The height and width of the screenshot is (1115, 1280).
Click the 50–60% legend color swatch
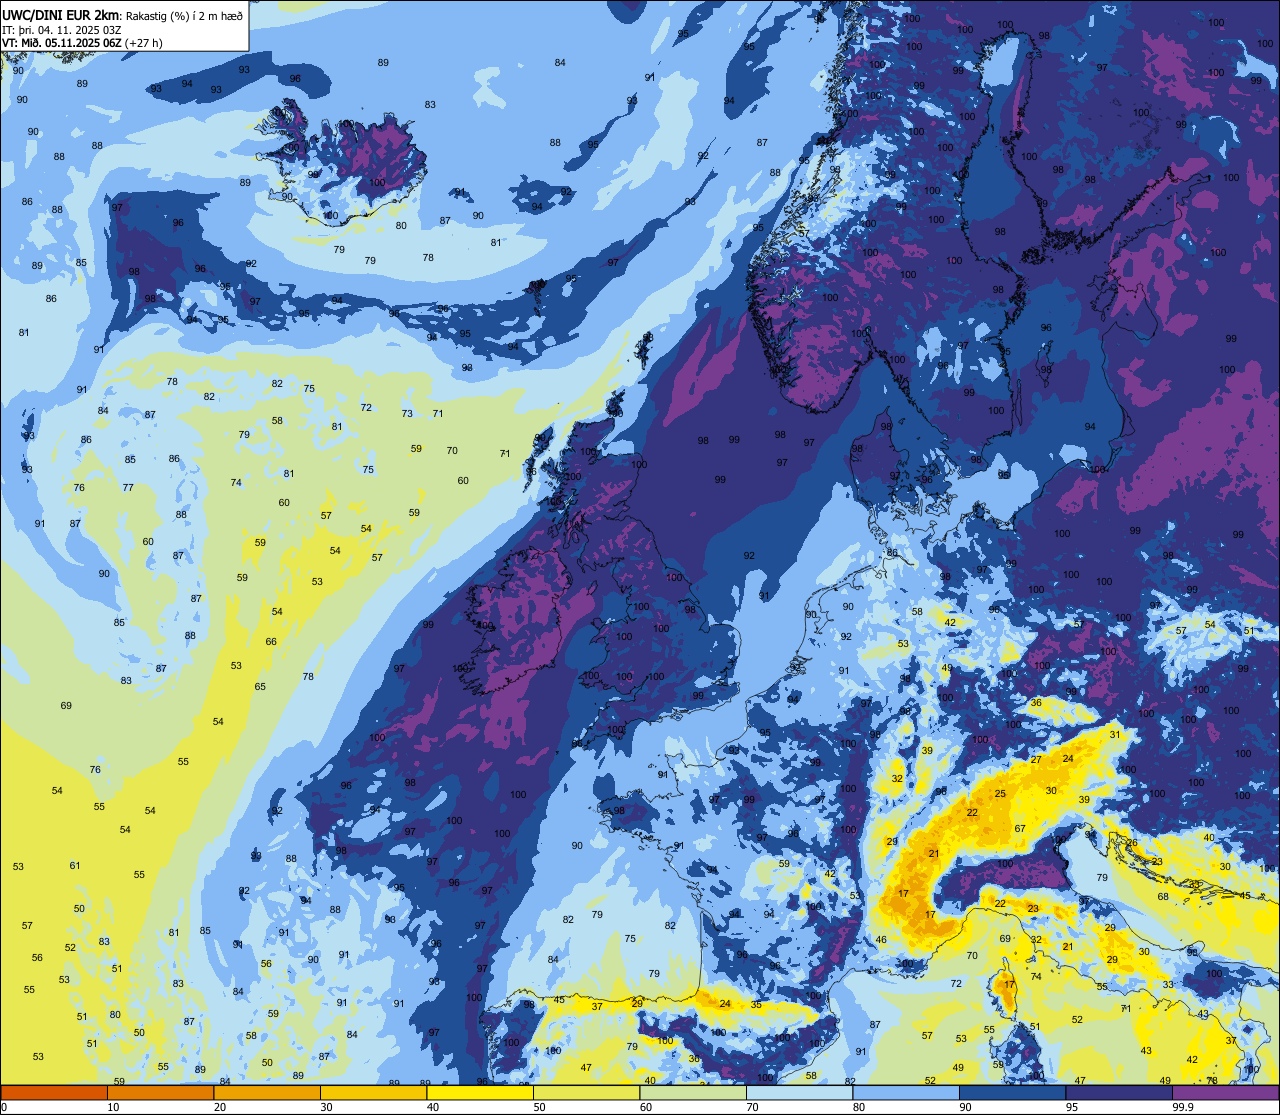click(586, 1092)
